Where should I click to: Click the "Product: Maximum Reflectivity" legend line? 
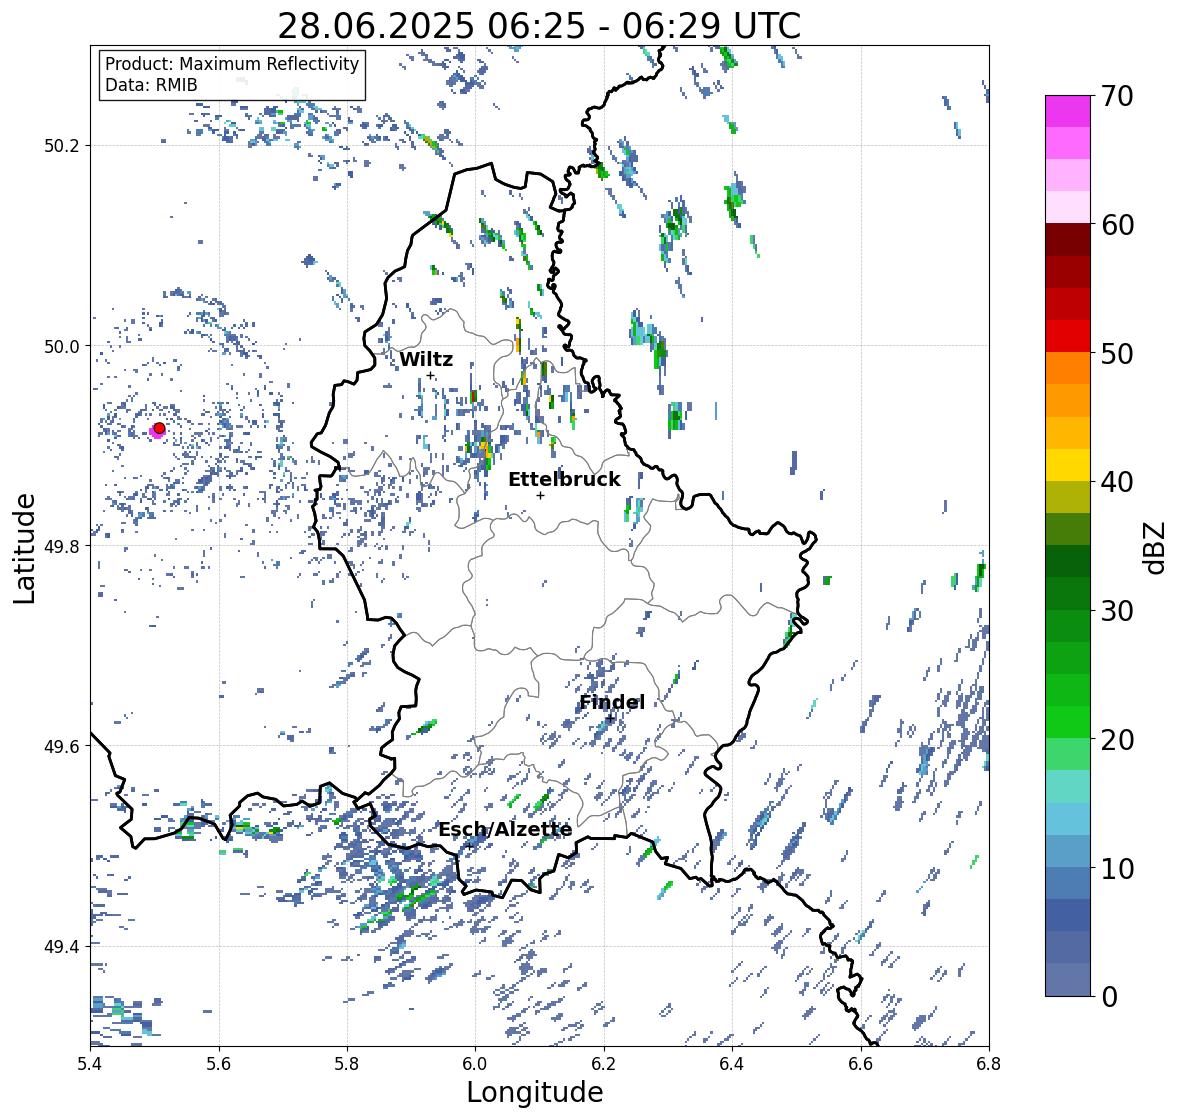pos(232,64)
